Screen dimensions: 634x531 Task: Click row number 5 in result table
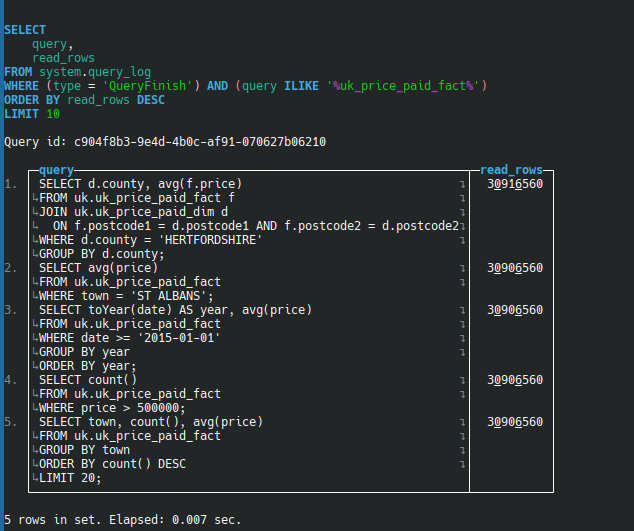click(10, 422)
